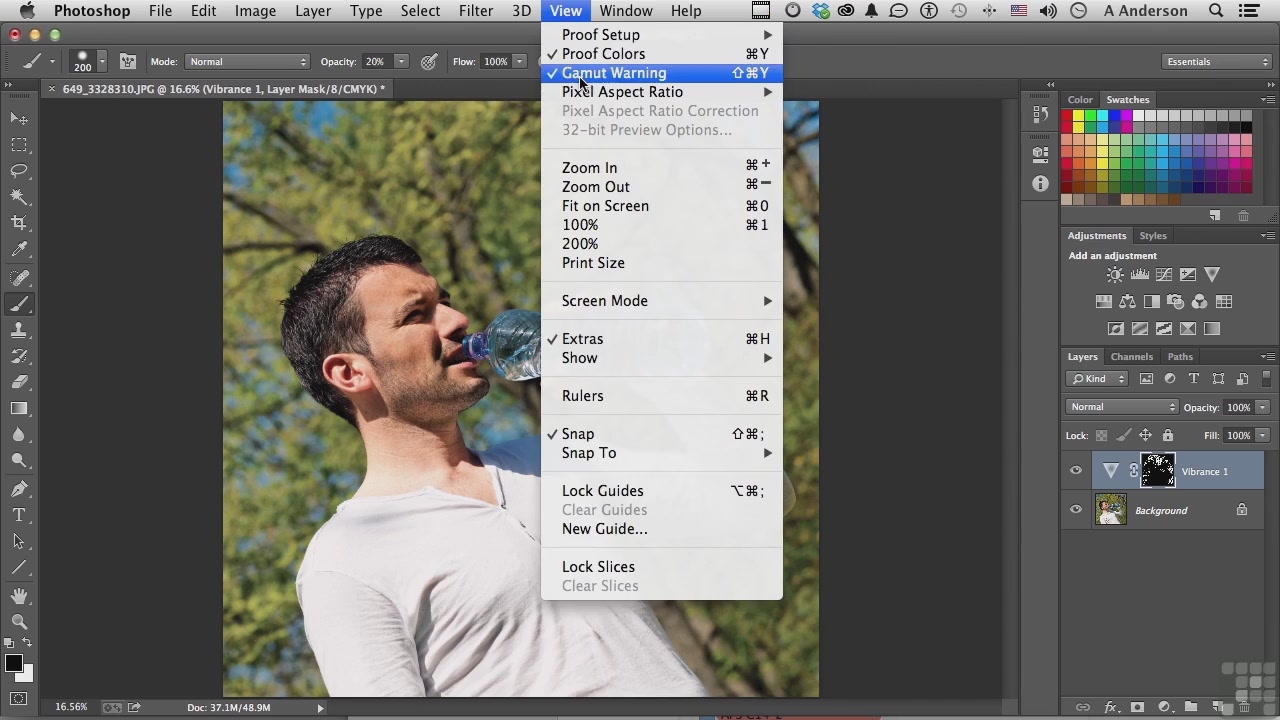The height and width of the screenshot is (720, 1280).
Task: Select the Rectangular Marquee tool
Action: point(19,145)
